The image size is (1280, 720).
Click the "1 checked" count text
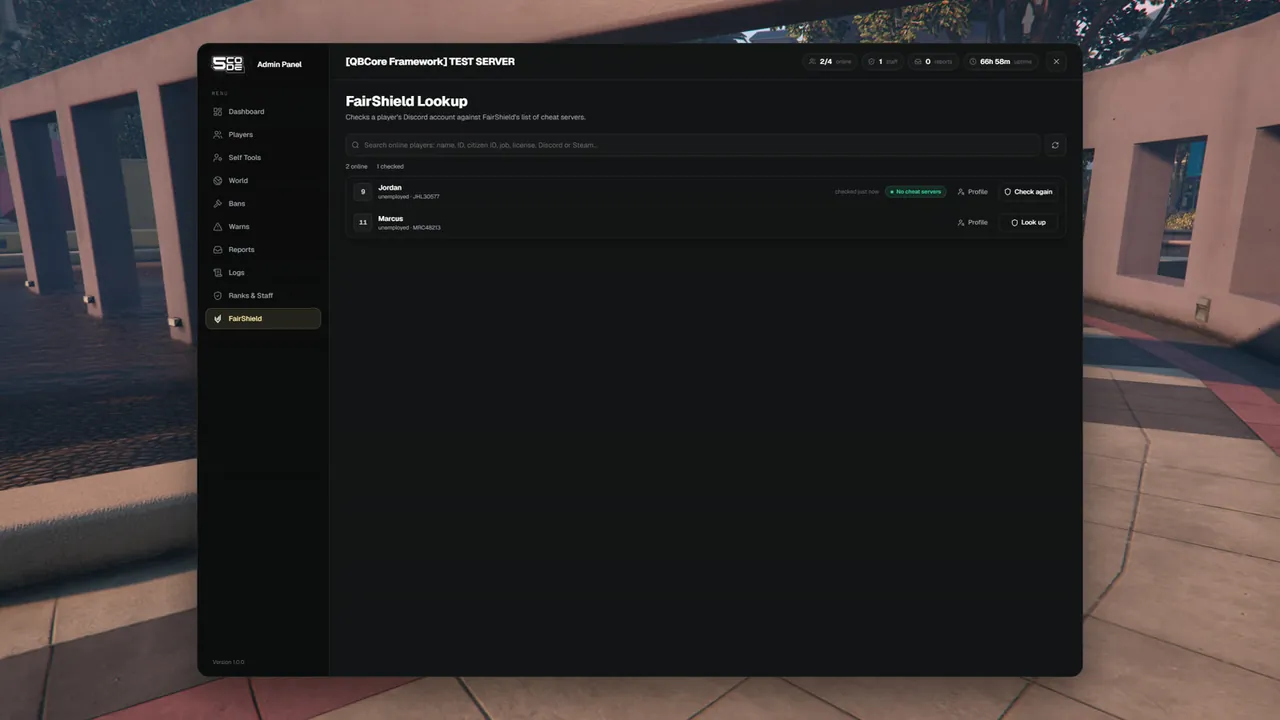390,167
